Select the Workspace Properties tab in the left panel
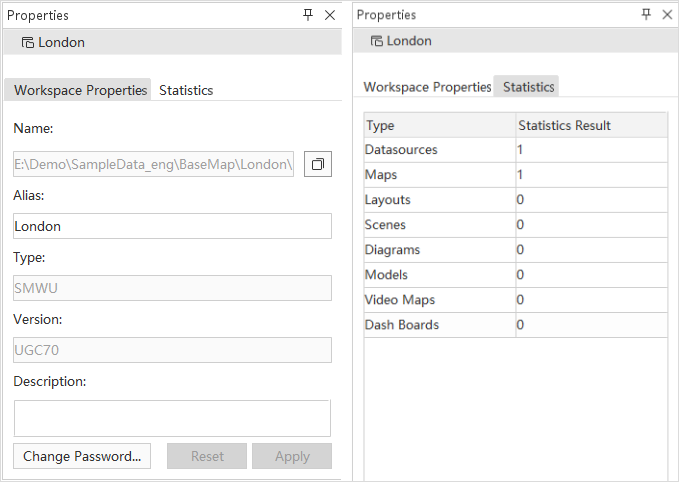 [x=80, y=90]
